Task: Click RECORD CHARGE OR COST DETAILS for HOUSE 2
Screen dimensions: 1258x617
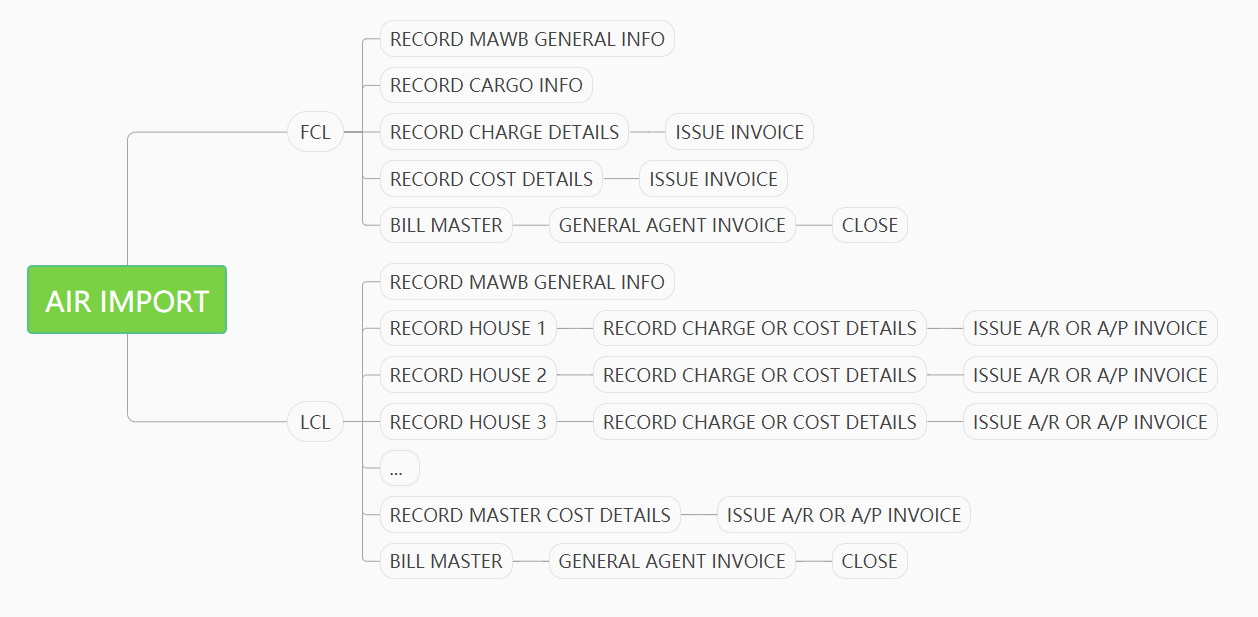Action: click(x=760, y=375)
